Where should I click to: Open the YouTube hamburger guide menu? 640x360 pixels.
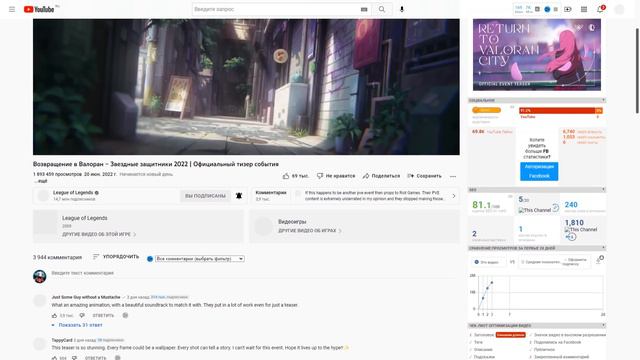pos(12,9)
